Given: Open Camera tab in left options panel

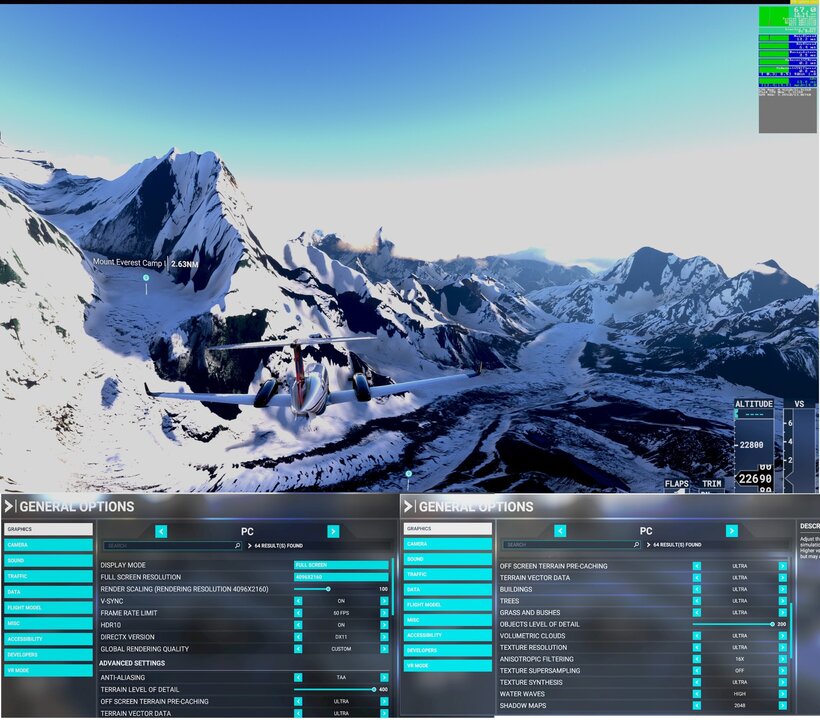Looking at the screenshot, I should 48,545.
